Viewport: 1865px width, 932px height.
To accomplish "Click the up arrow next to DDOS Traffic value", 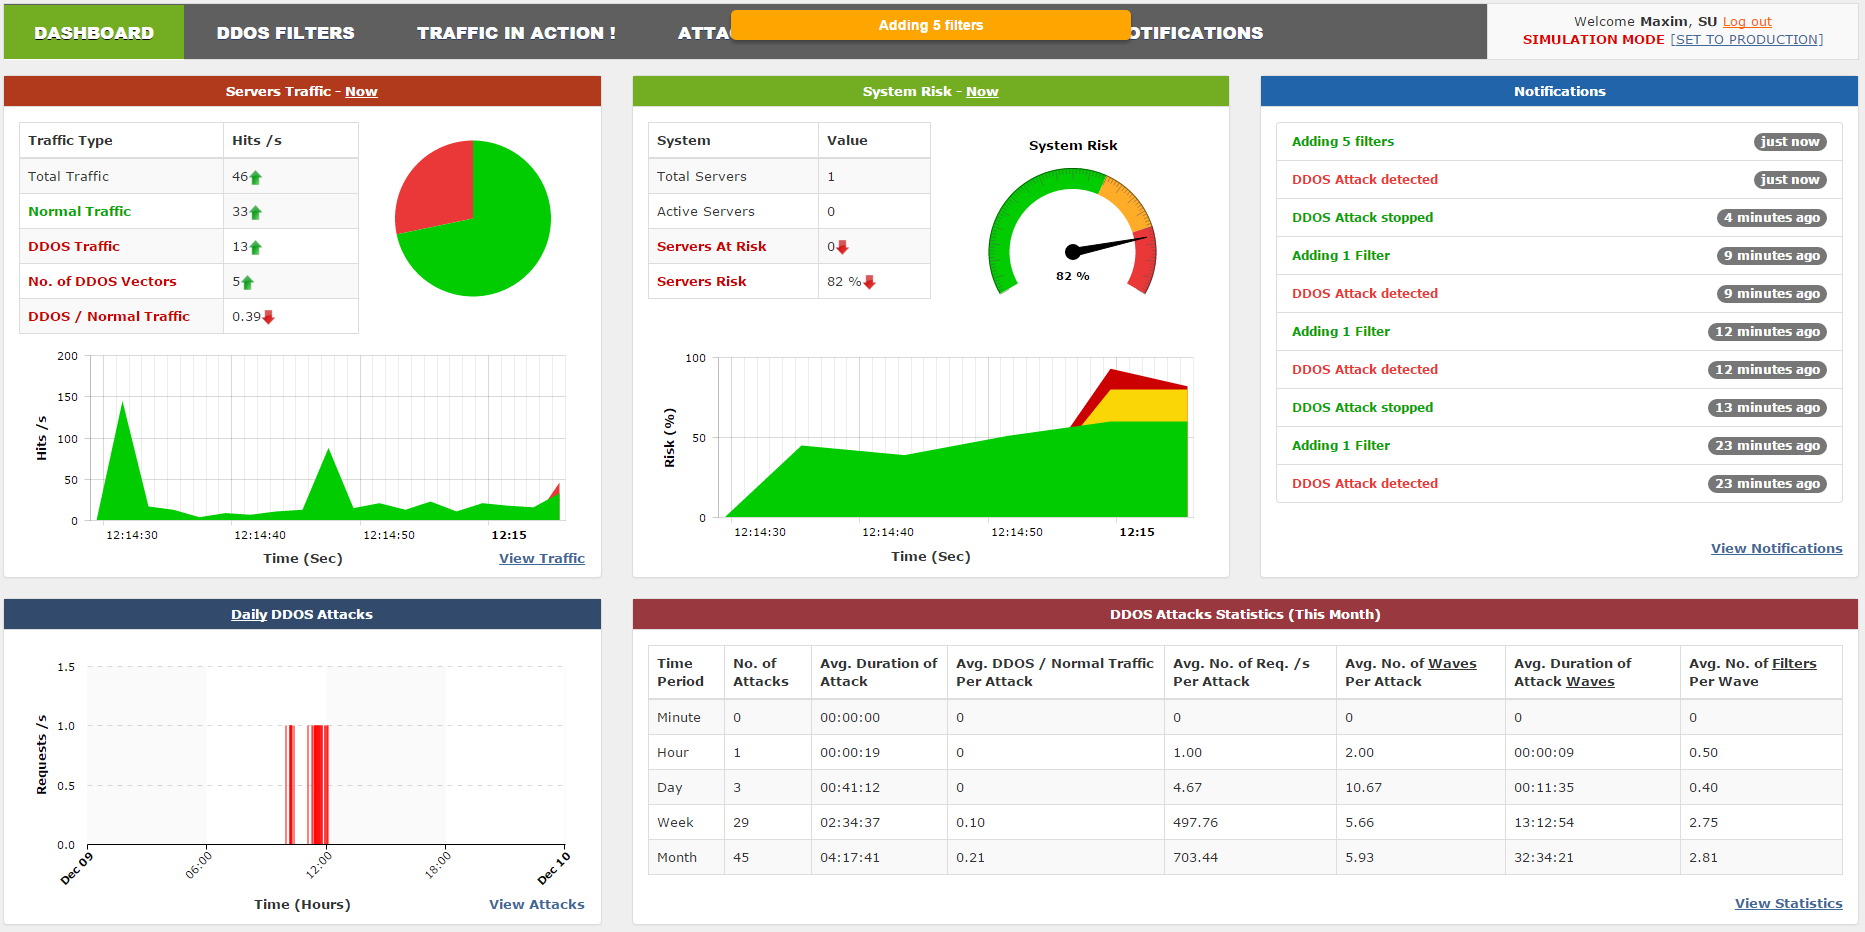I will [256, 248].
